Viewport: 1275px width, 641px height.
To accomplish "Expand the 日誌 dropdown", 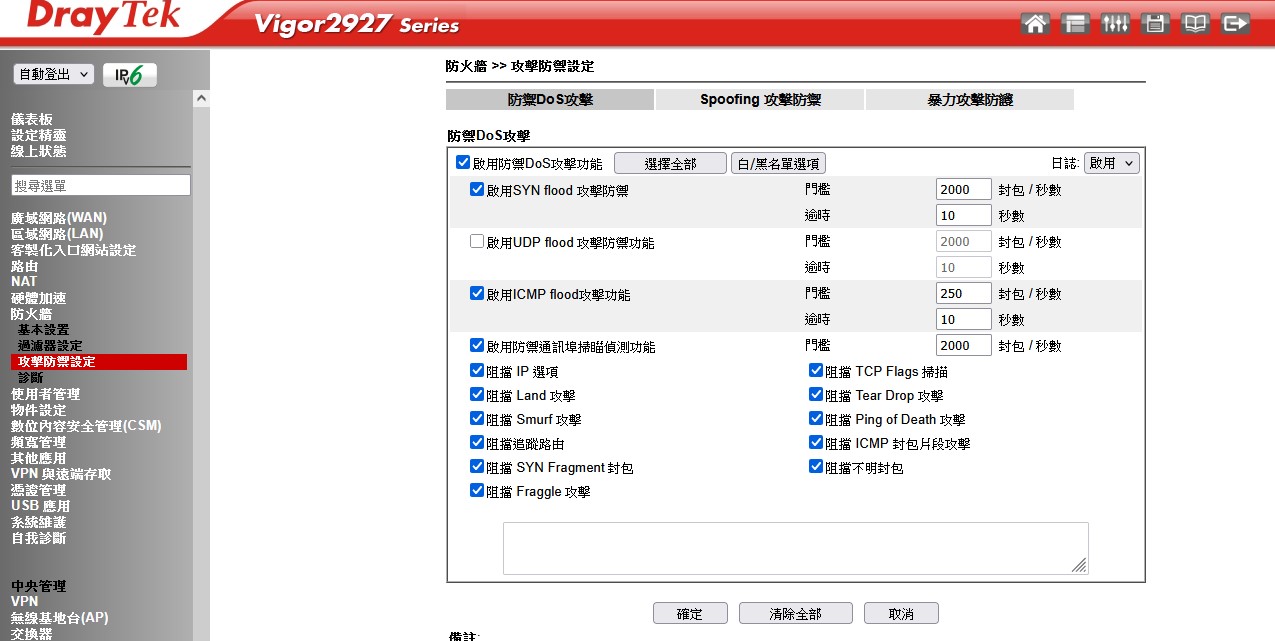I will point(1111,163).
